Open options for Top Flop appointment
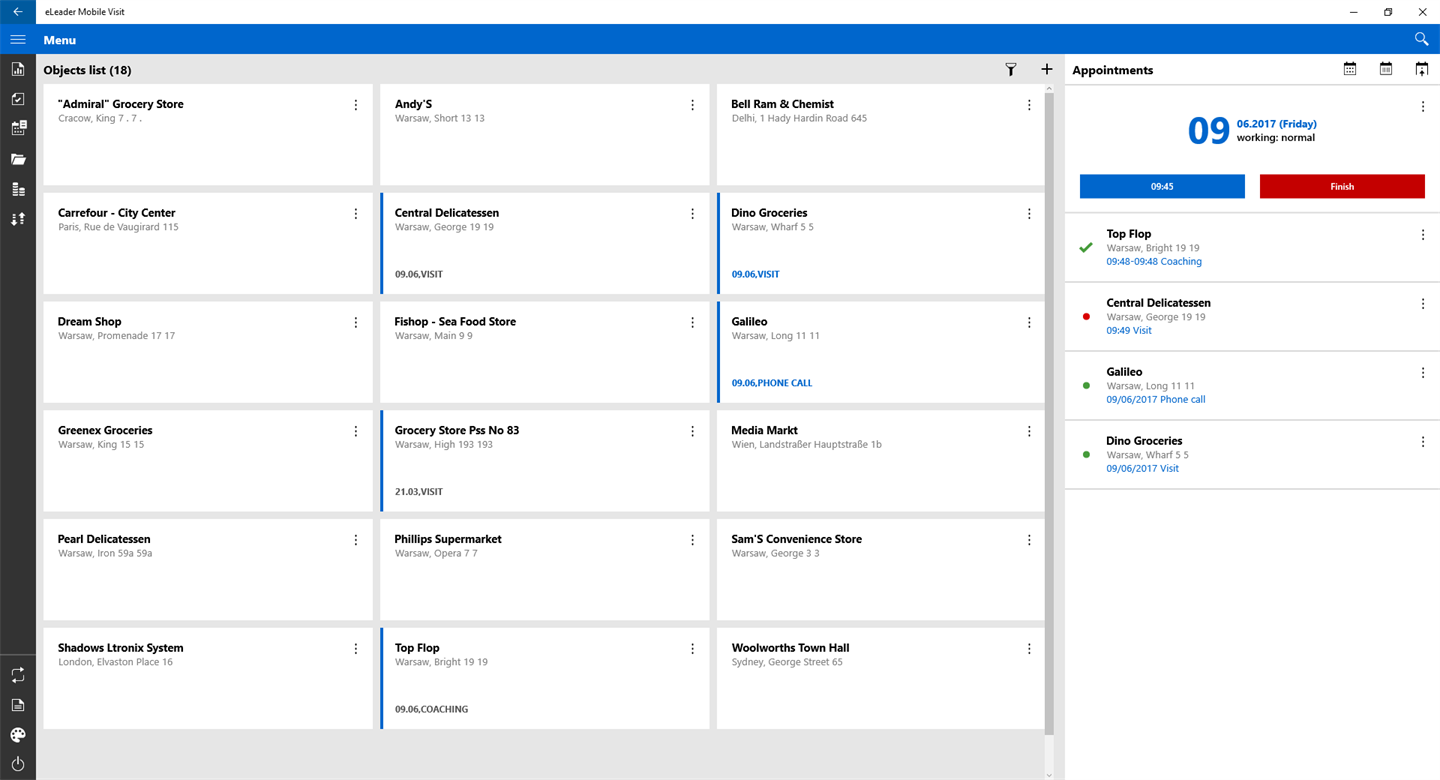Image resolution: width=1440 pixels, height=780 pixels. (1423, 235)
